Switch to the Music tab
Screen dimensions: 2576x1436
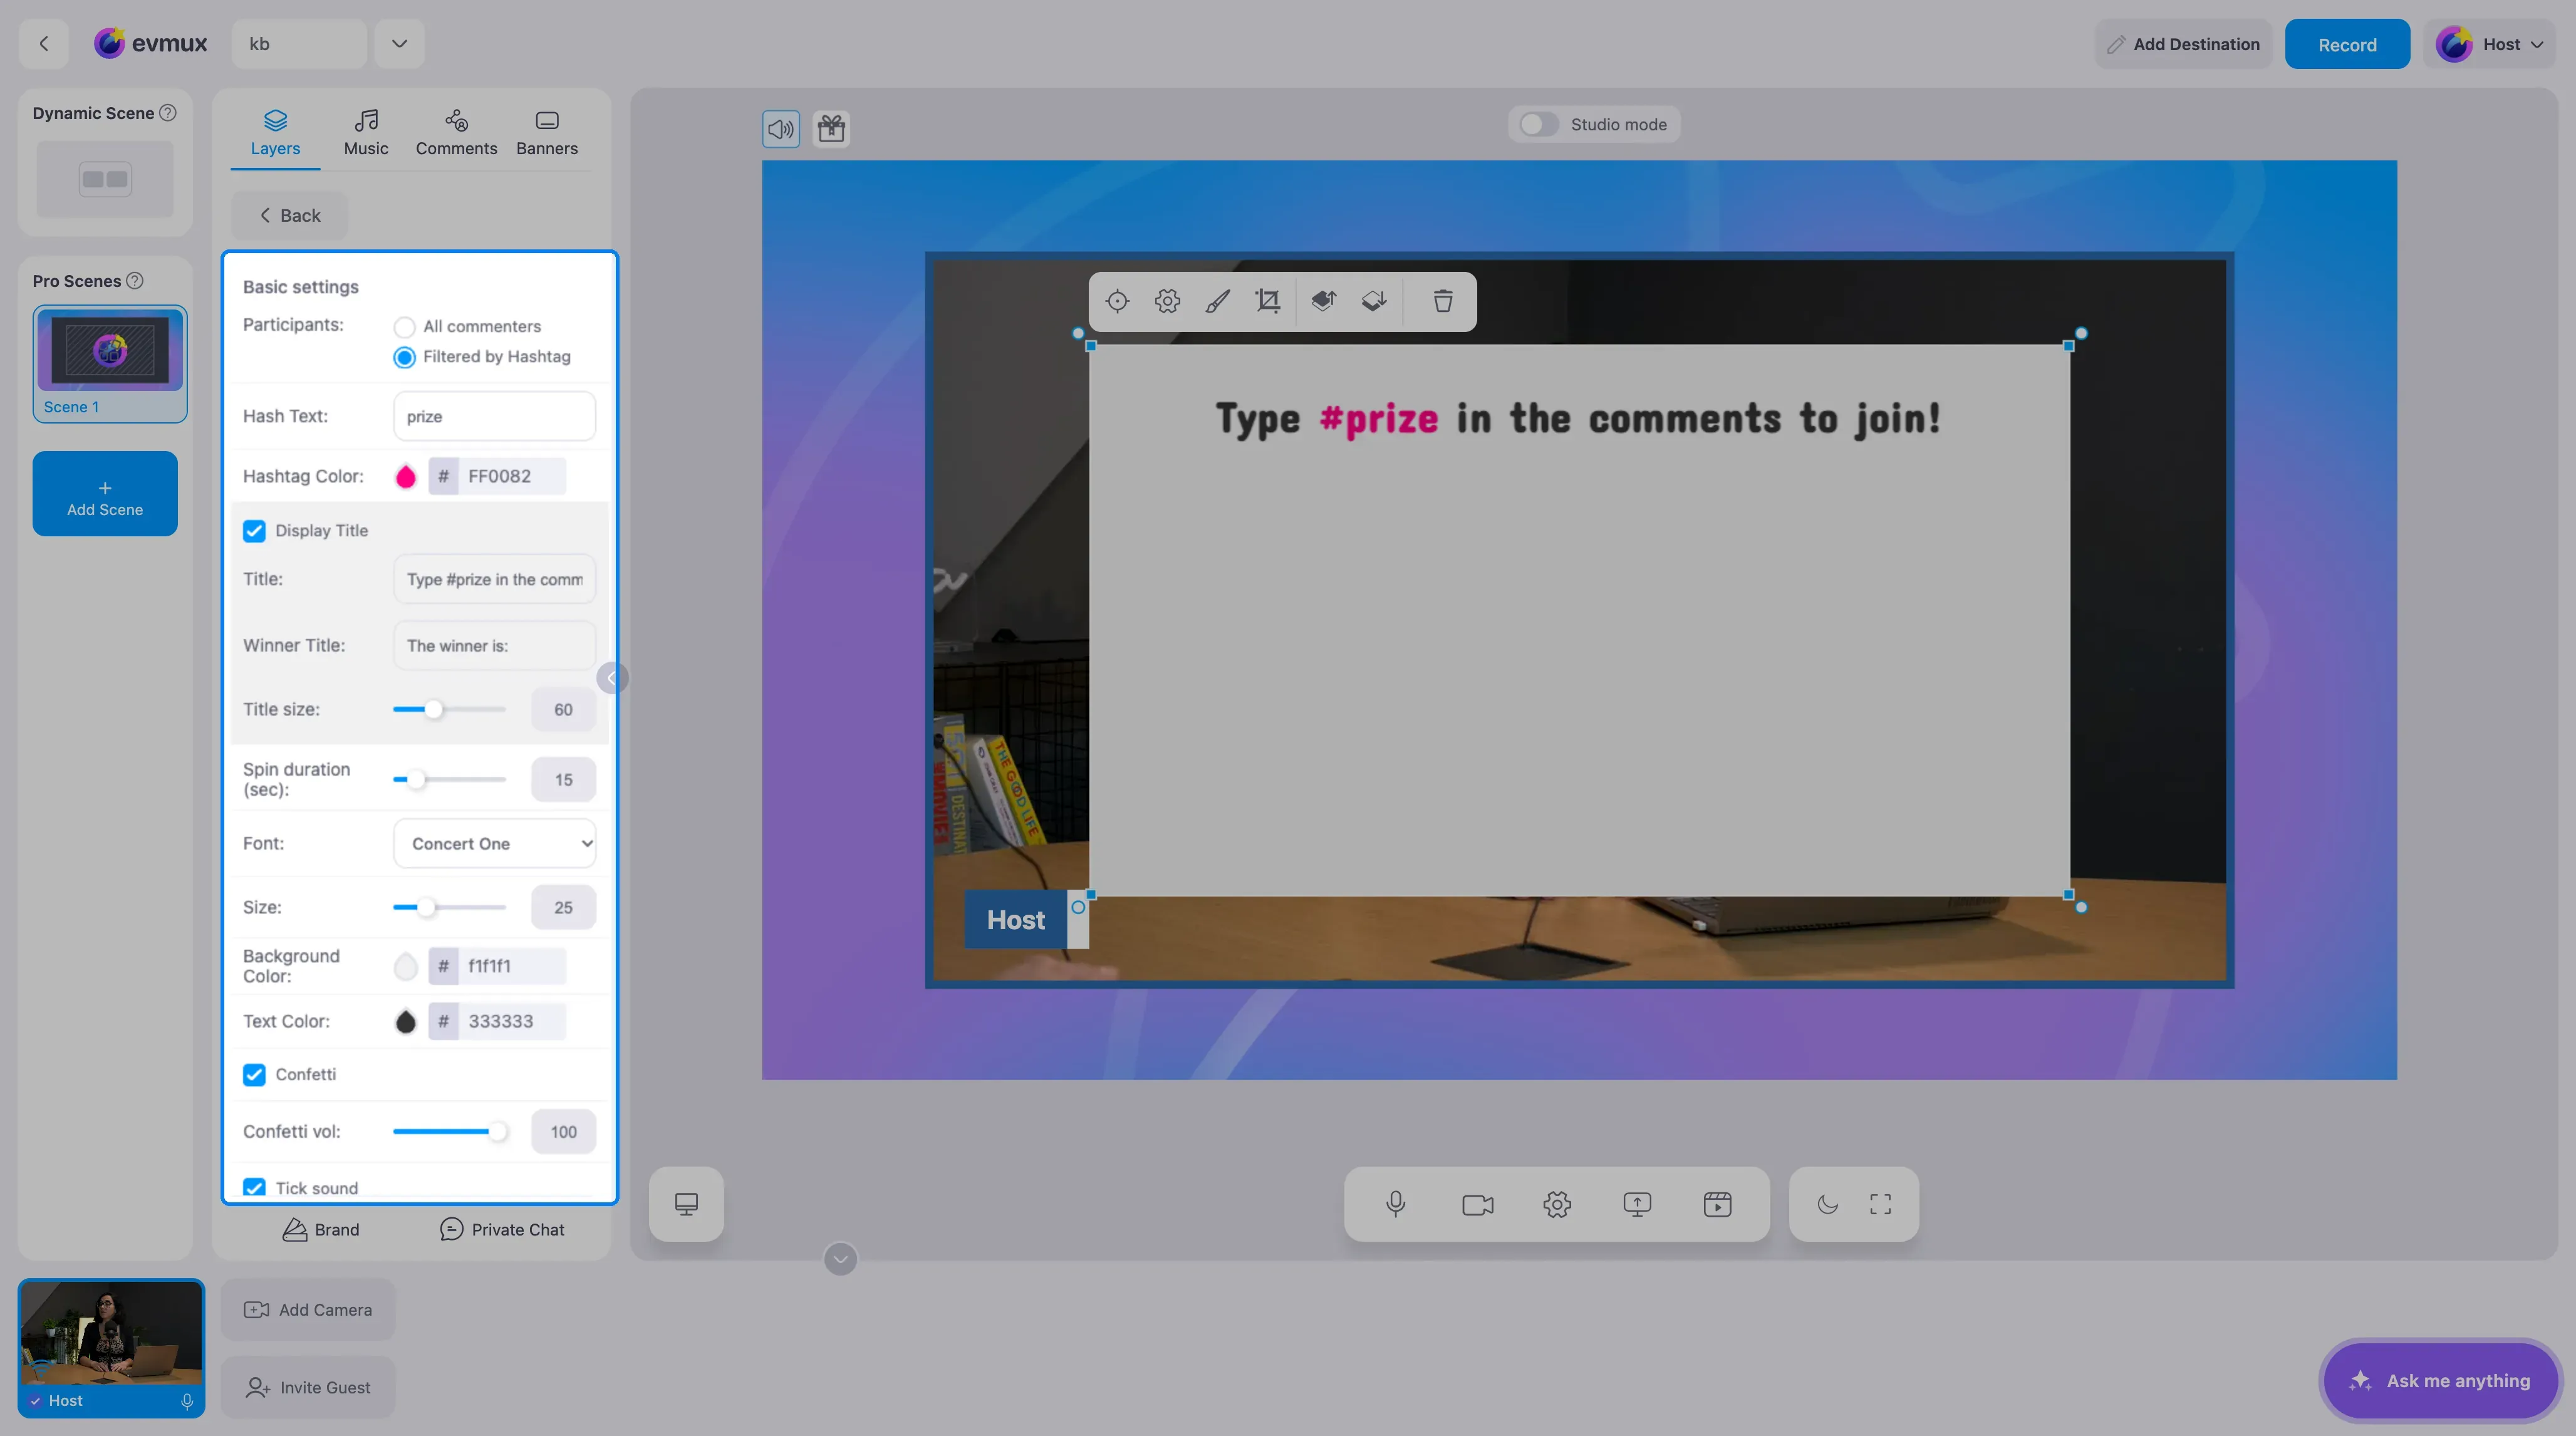(x=366, y=133)
